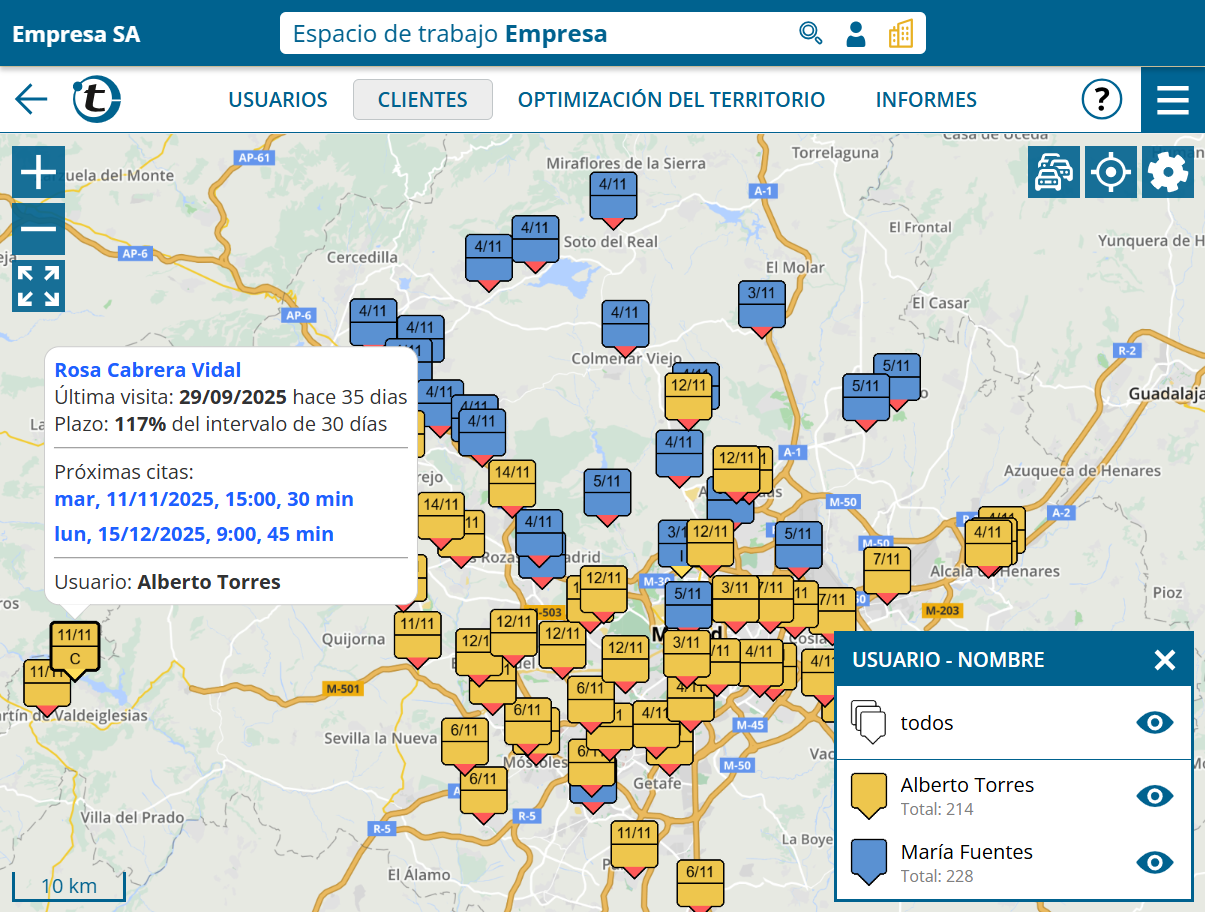Viewport: 1205px width, 912px height.
Task: Center map using the locate target icon
Action: pyautogui.click(x=1111, y=172)
